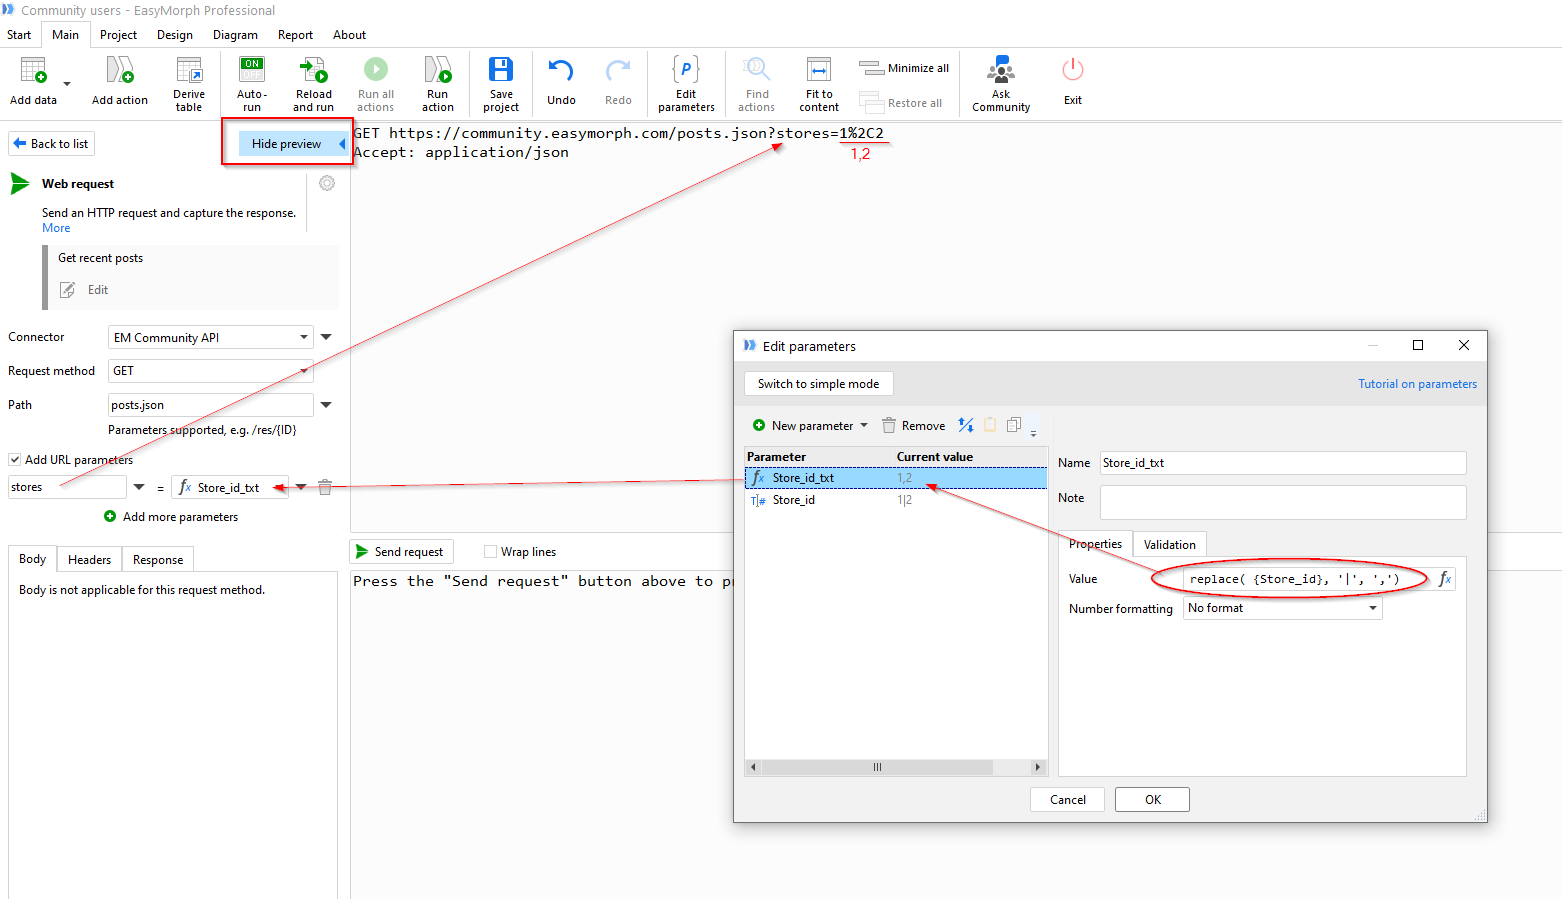Click Restore all in the toolbar

click(x=901, y=102)
